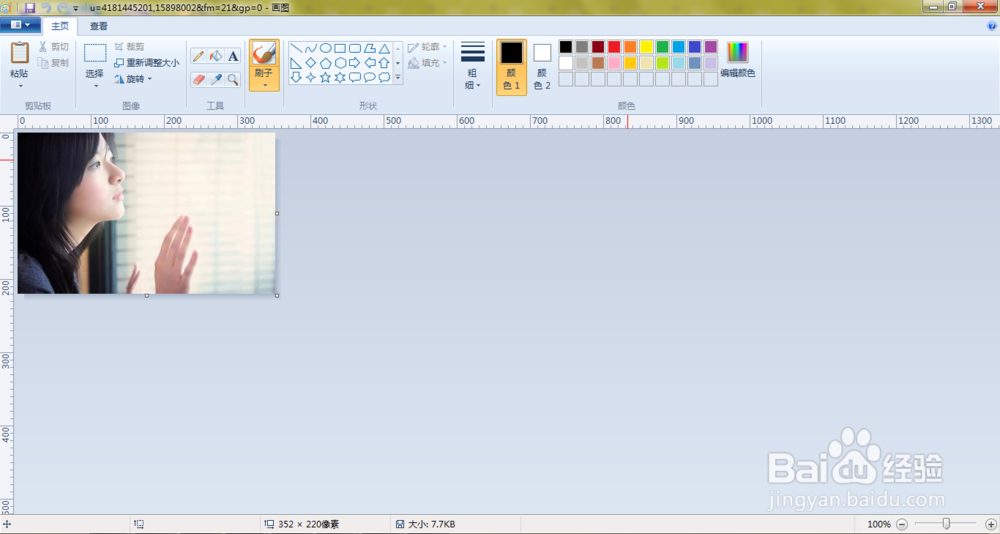Choose the hexagon shape
Viewport: 1000px width, 534px height.
tap(340, 63)
